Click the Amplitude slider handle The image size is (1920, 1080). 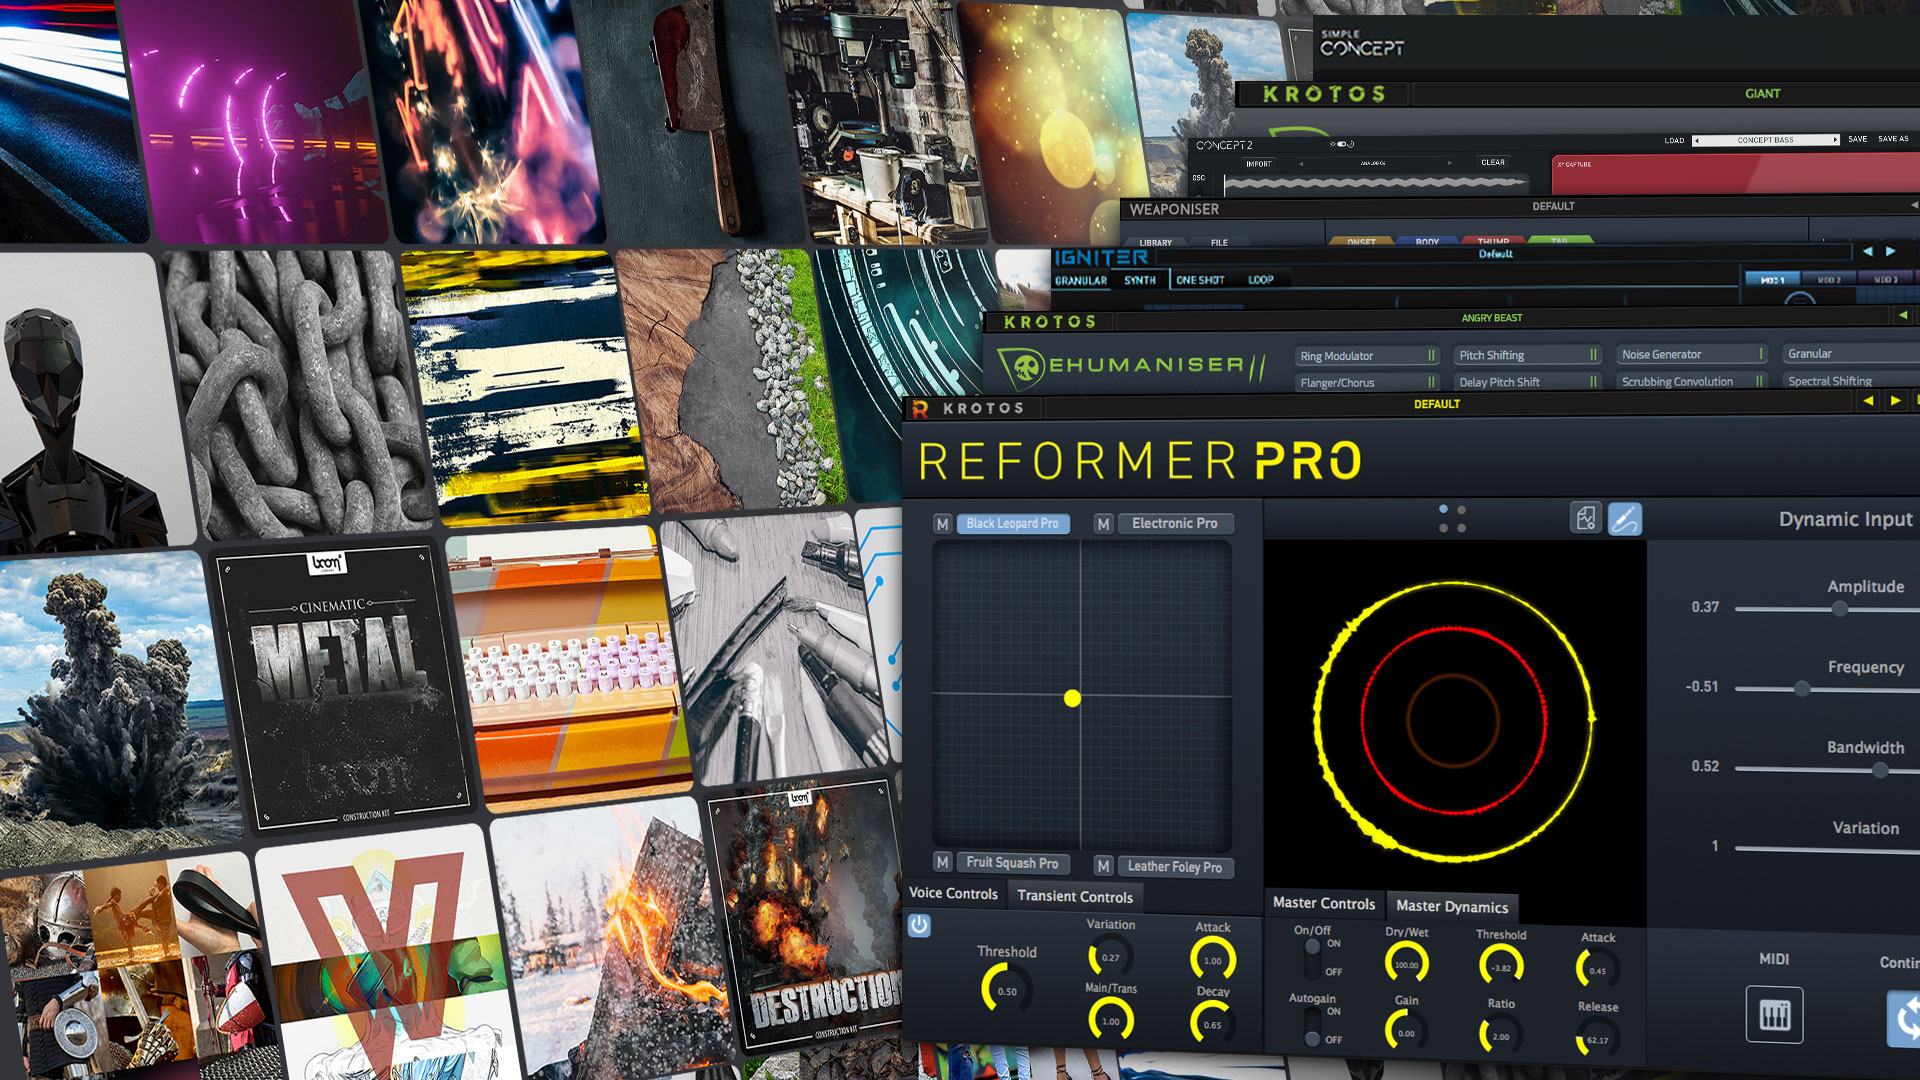click(1840, 608)
